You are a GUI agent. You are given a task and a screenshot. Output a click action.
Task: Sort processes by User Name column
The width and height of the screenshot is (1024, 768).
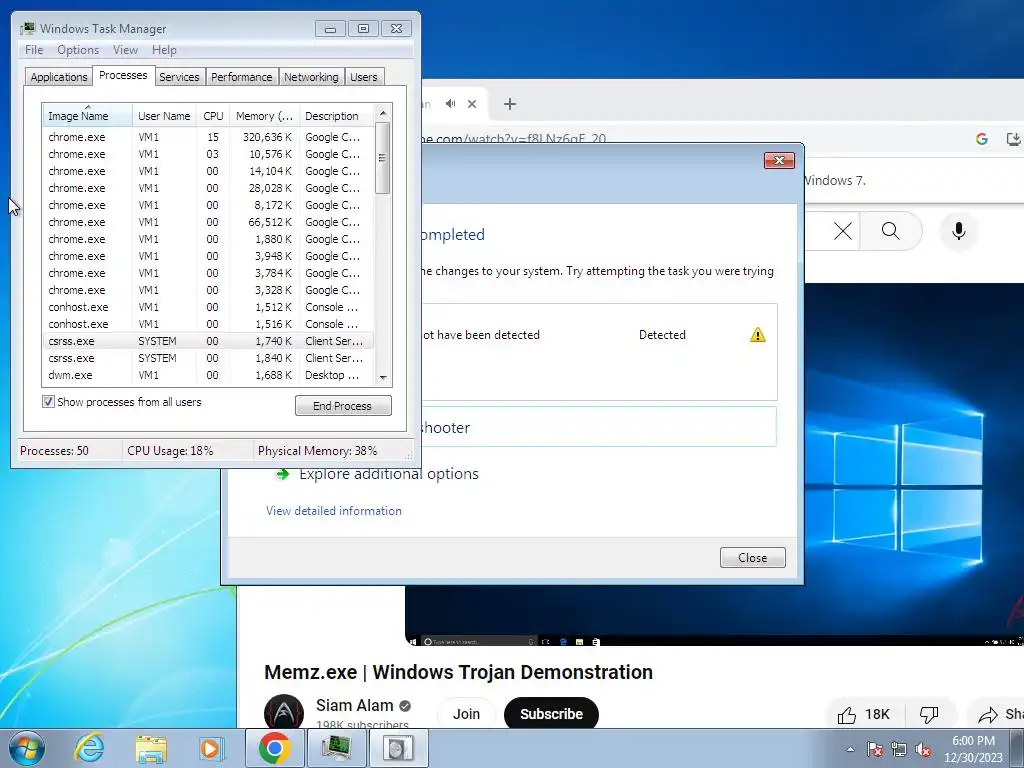click(x=164, y=116)
